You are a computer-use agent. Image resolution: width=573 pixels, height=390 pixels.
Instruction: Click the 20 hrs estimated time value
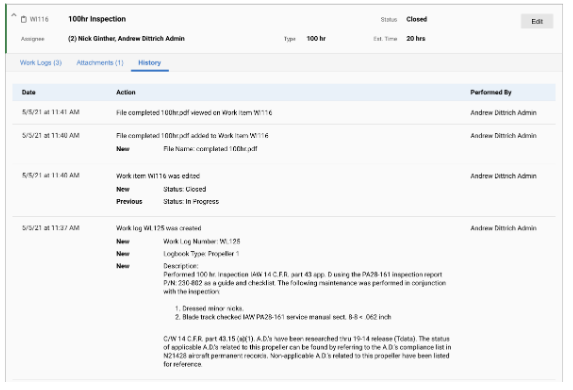416,38
